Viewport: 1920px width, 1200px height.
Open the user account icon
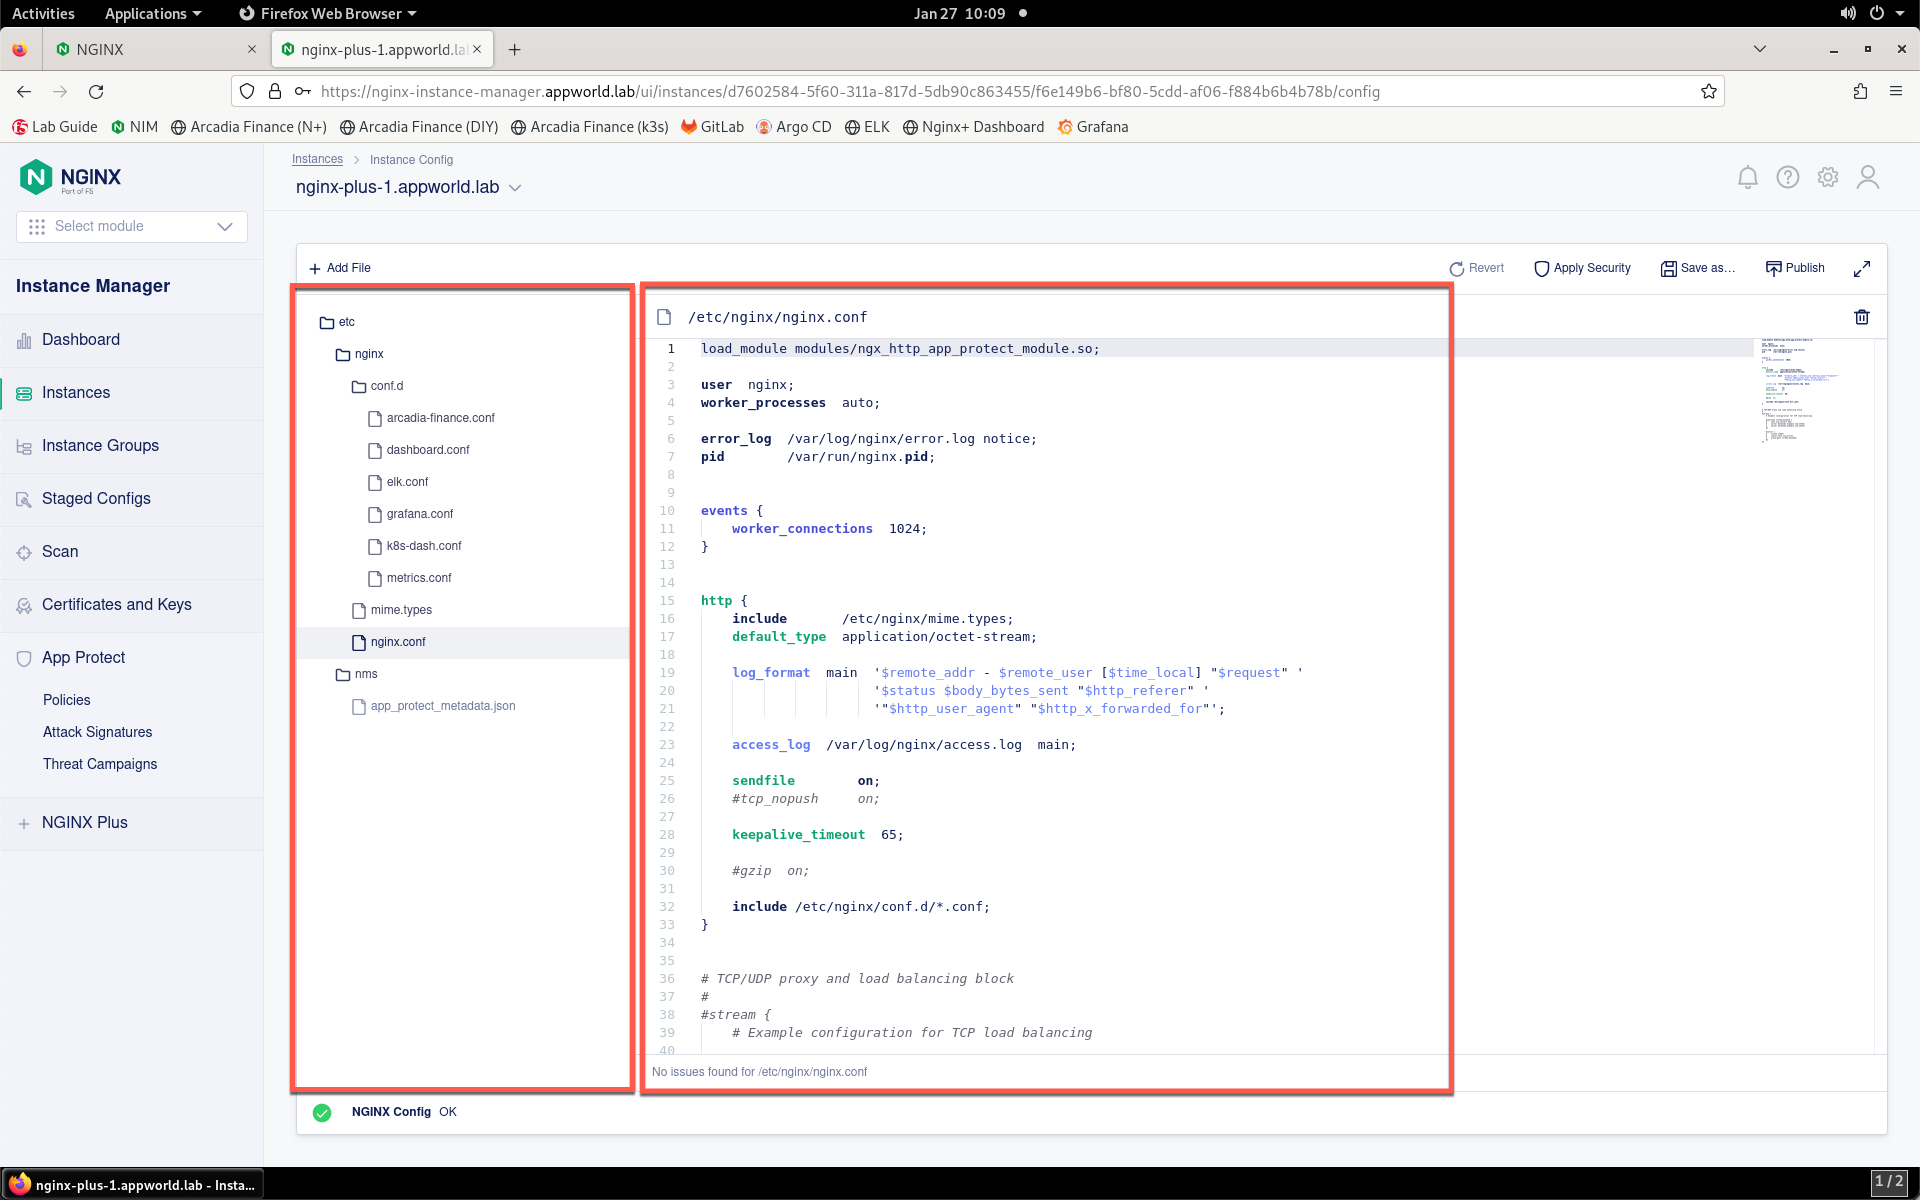(x=1867, y=177)
